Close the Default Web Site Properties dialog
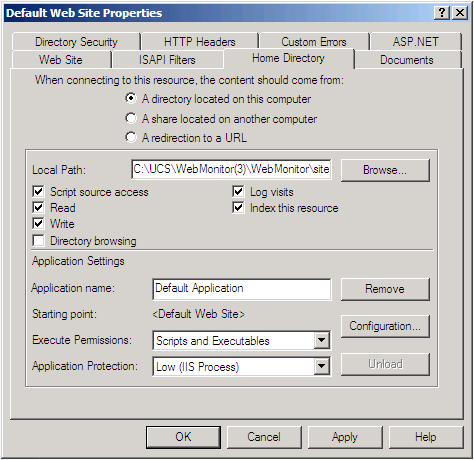The width and height of the screenshot is (474, 460). pos(460,13)
